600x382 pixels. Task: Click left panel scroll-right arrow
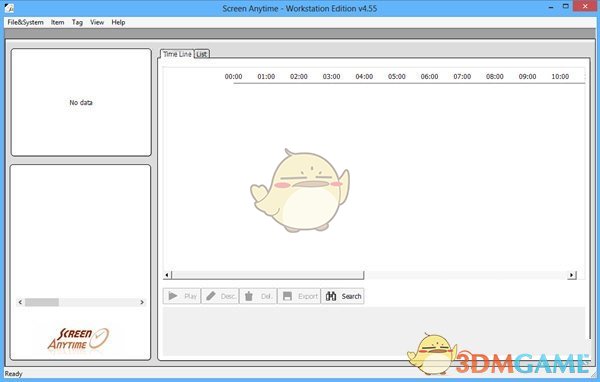142,302
